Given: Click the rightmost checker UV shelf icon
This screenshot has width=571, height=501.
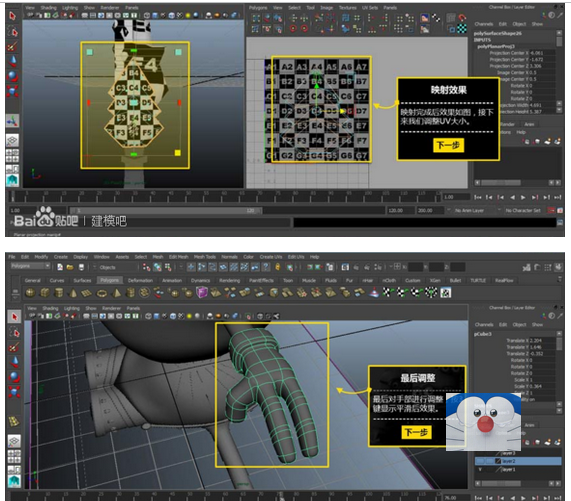Looking at the screenshot, I should (446, 292).
